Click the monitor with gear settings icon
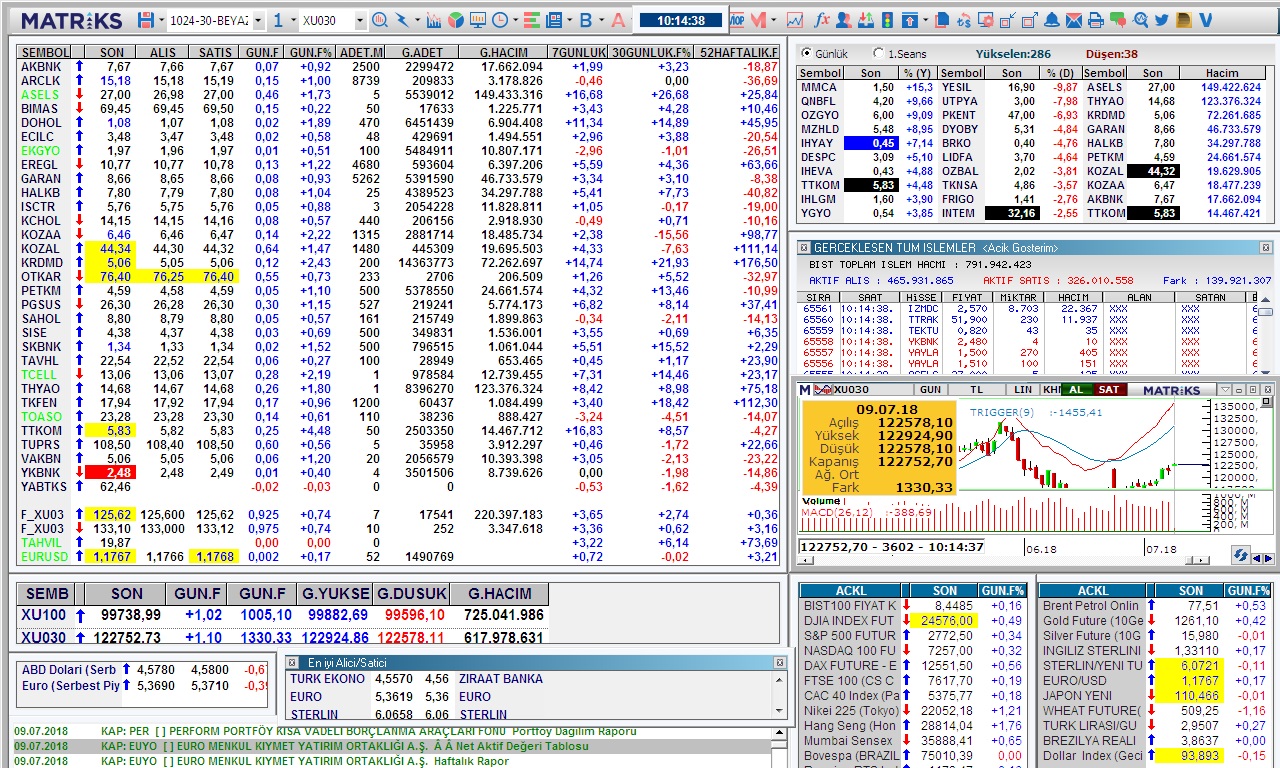 click(x=986, y=20)
